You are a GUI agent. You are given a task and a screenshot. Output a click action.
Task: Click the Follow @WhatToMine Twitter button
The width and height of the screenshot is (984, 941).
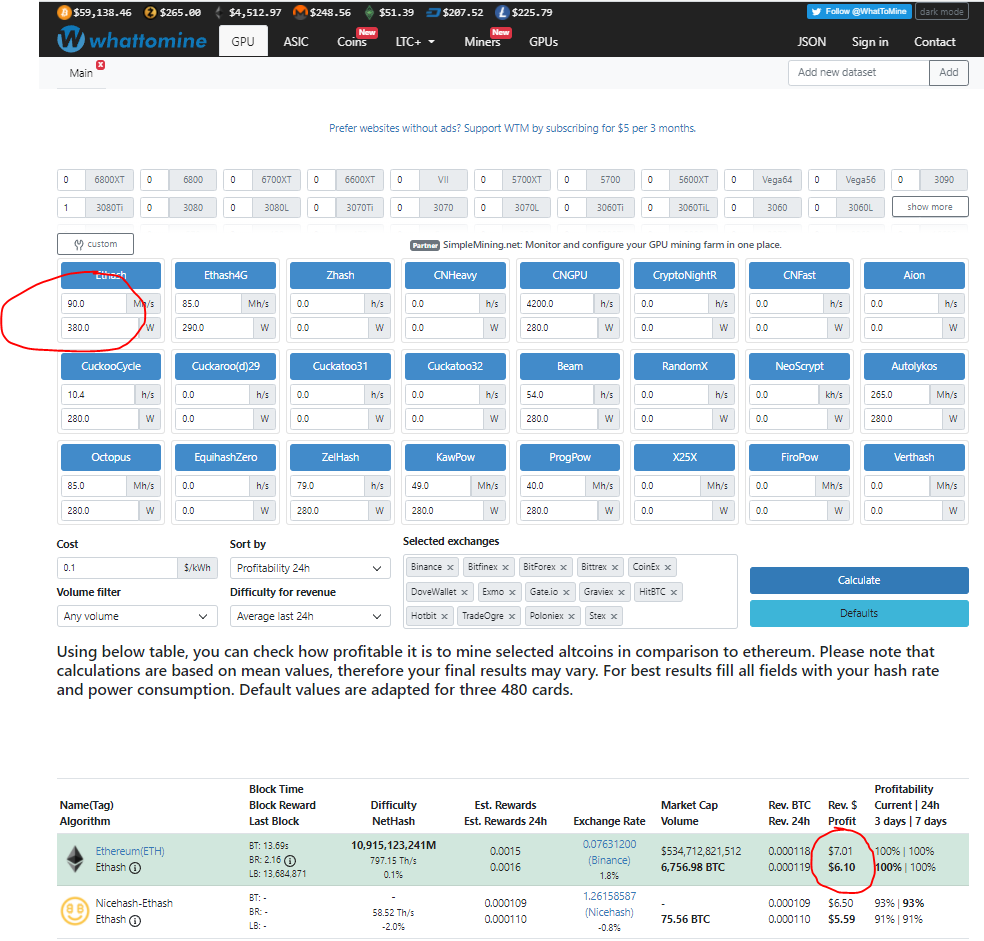point(858,11)
